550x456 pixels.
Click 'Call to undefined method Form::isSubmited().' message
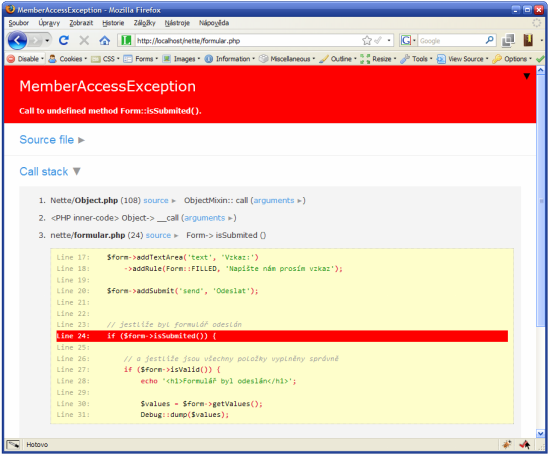point(110,111)
